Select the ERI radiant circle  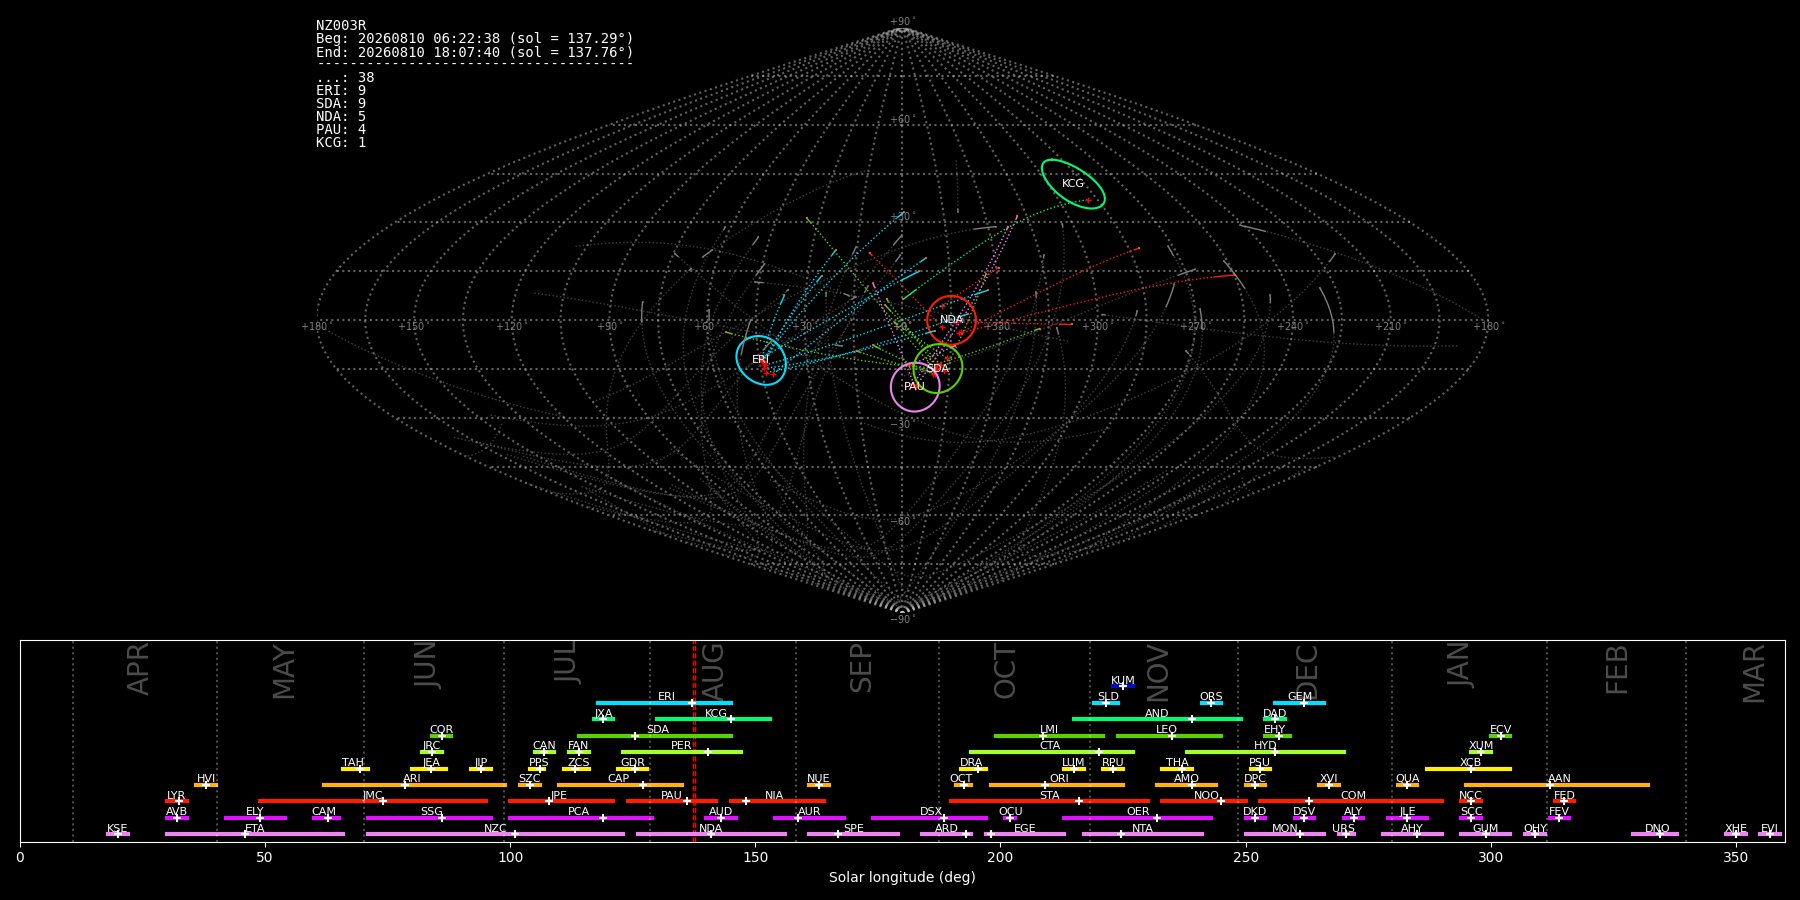point(761,360)
